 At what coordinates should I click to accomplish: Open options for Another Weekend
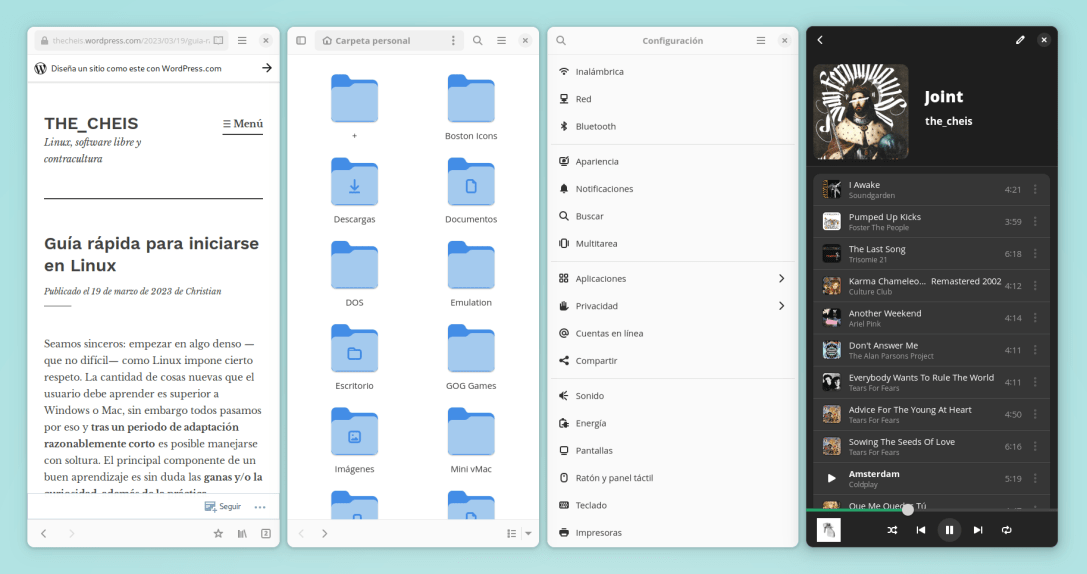coord(1035,318)
